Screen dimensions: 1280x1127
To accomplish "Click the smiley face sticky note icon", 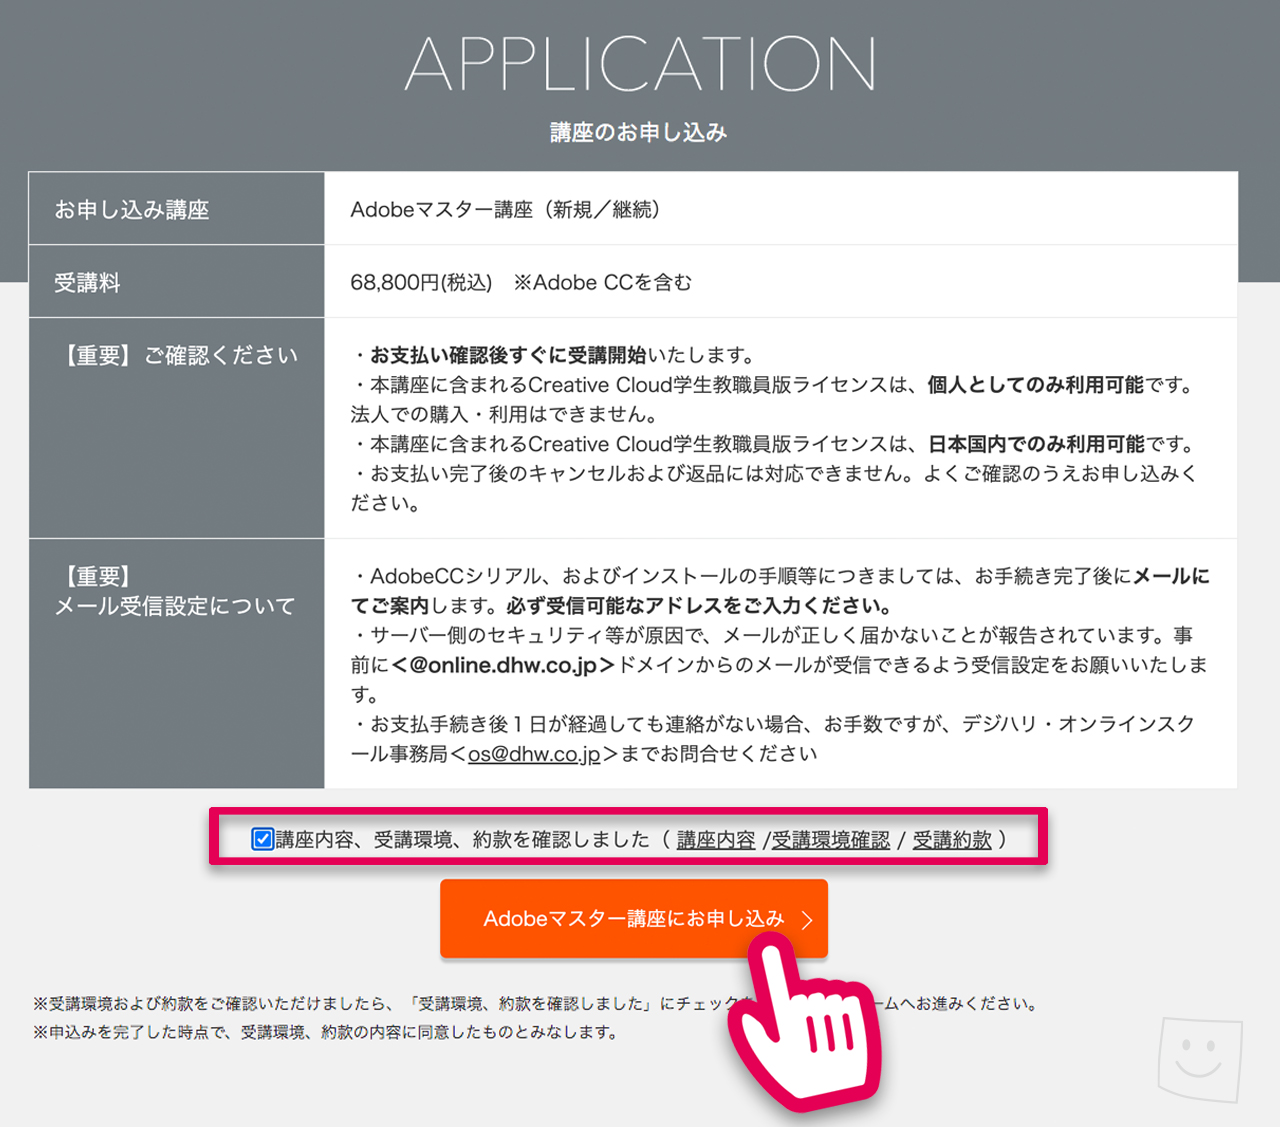I will (x=1200, y=1060).
